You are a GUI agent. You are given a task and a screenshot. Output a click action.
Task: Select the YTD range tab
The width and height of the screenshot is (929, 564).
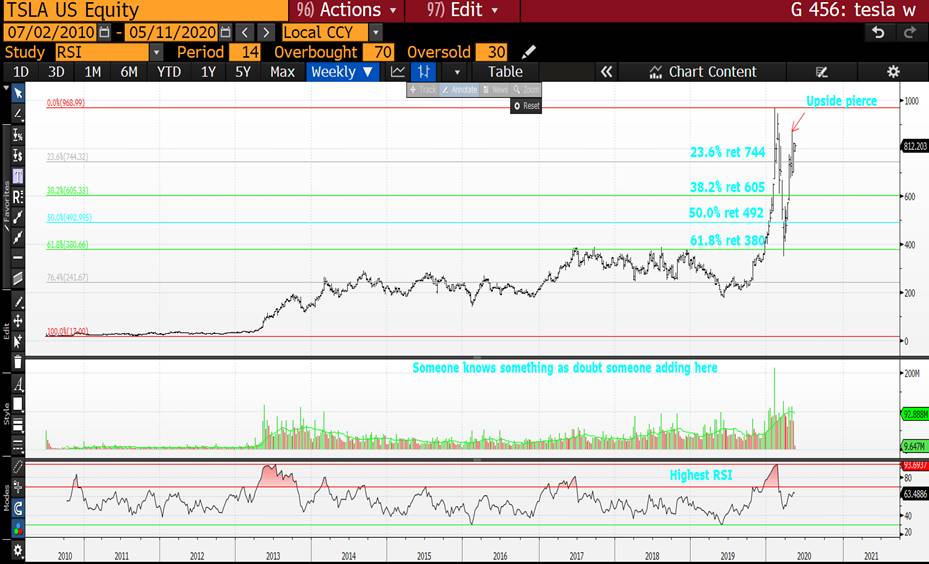[x=169, y=72]
